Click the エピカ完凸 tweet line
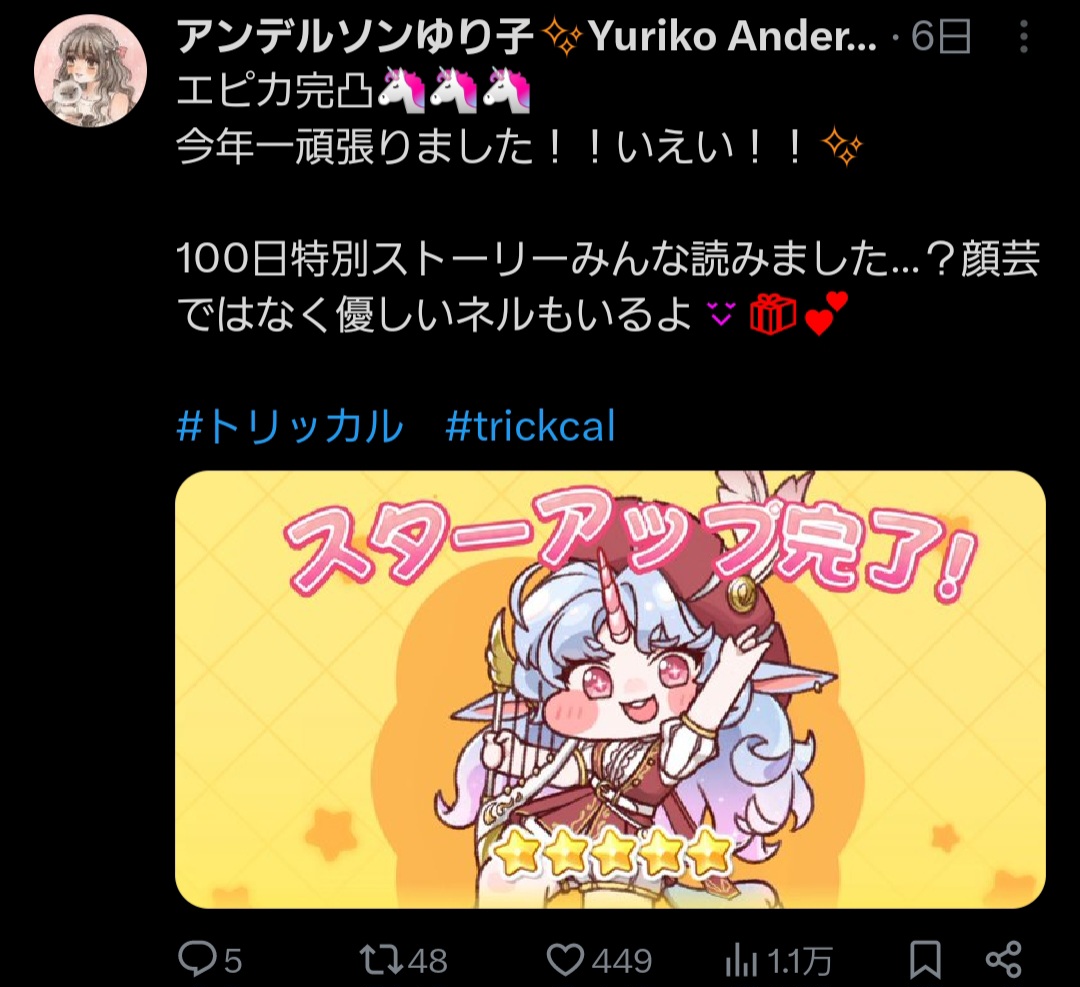The width and height of the screenshot is (1080, 987). click(x=353, y=90)
